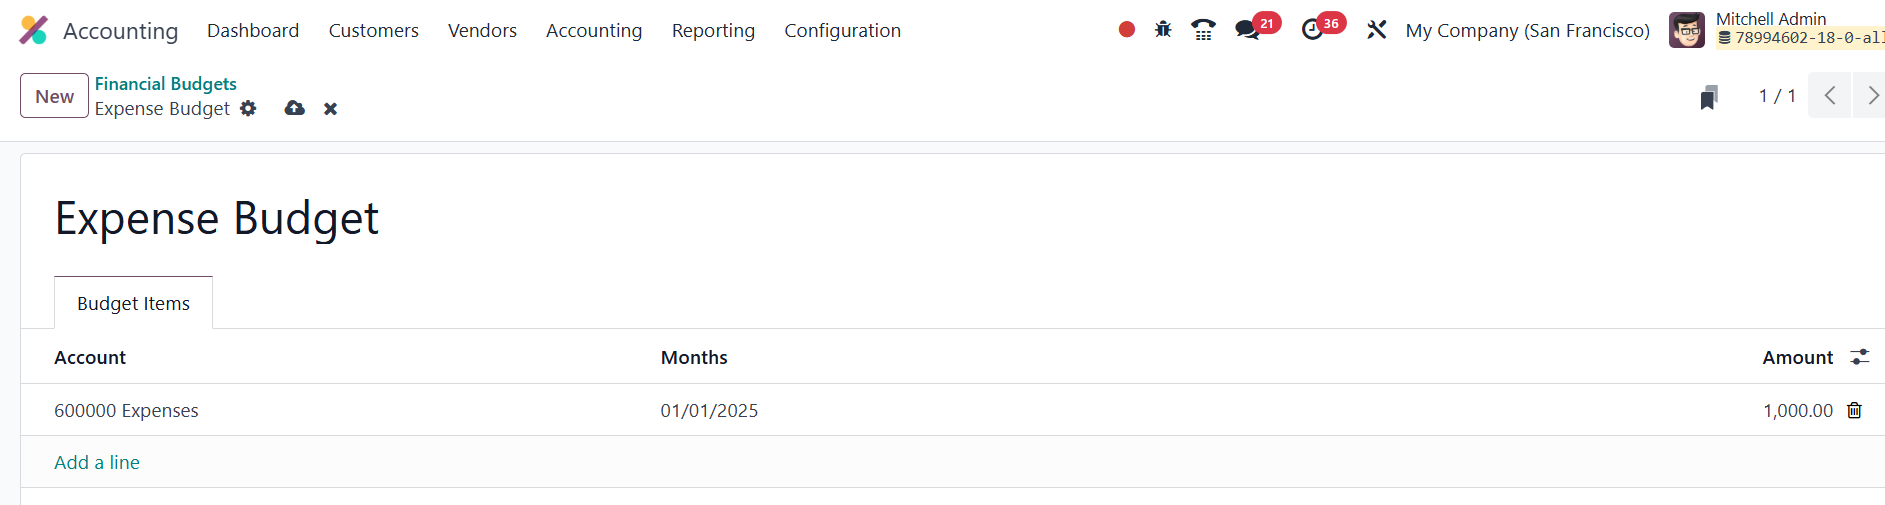This screenshot has height=505, width=1885.
Task: Click the New button
Action: pyautogui.click(x=54, y=96)
